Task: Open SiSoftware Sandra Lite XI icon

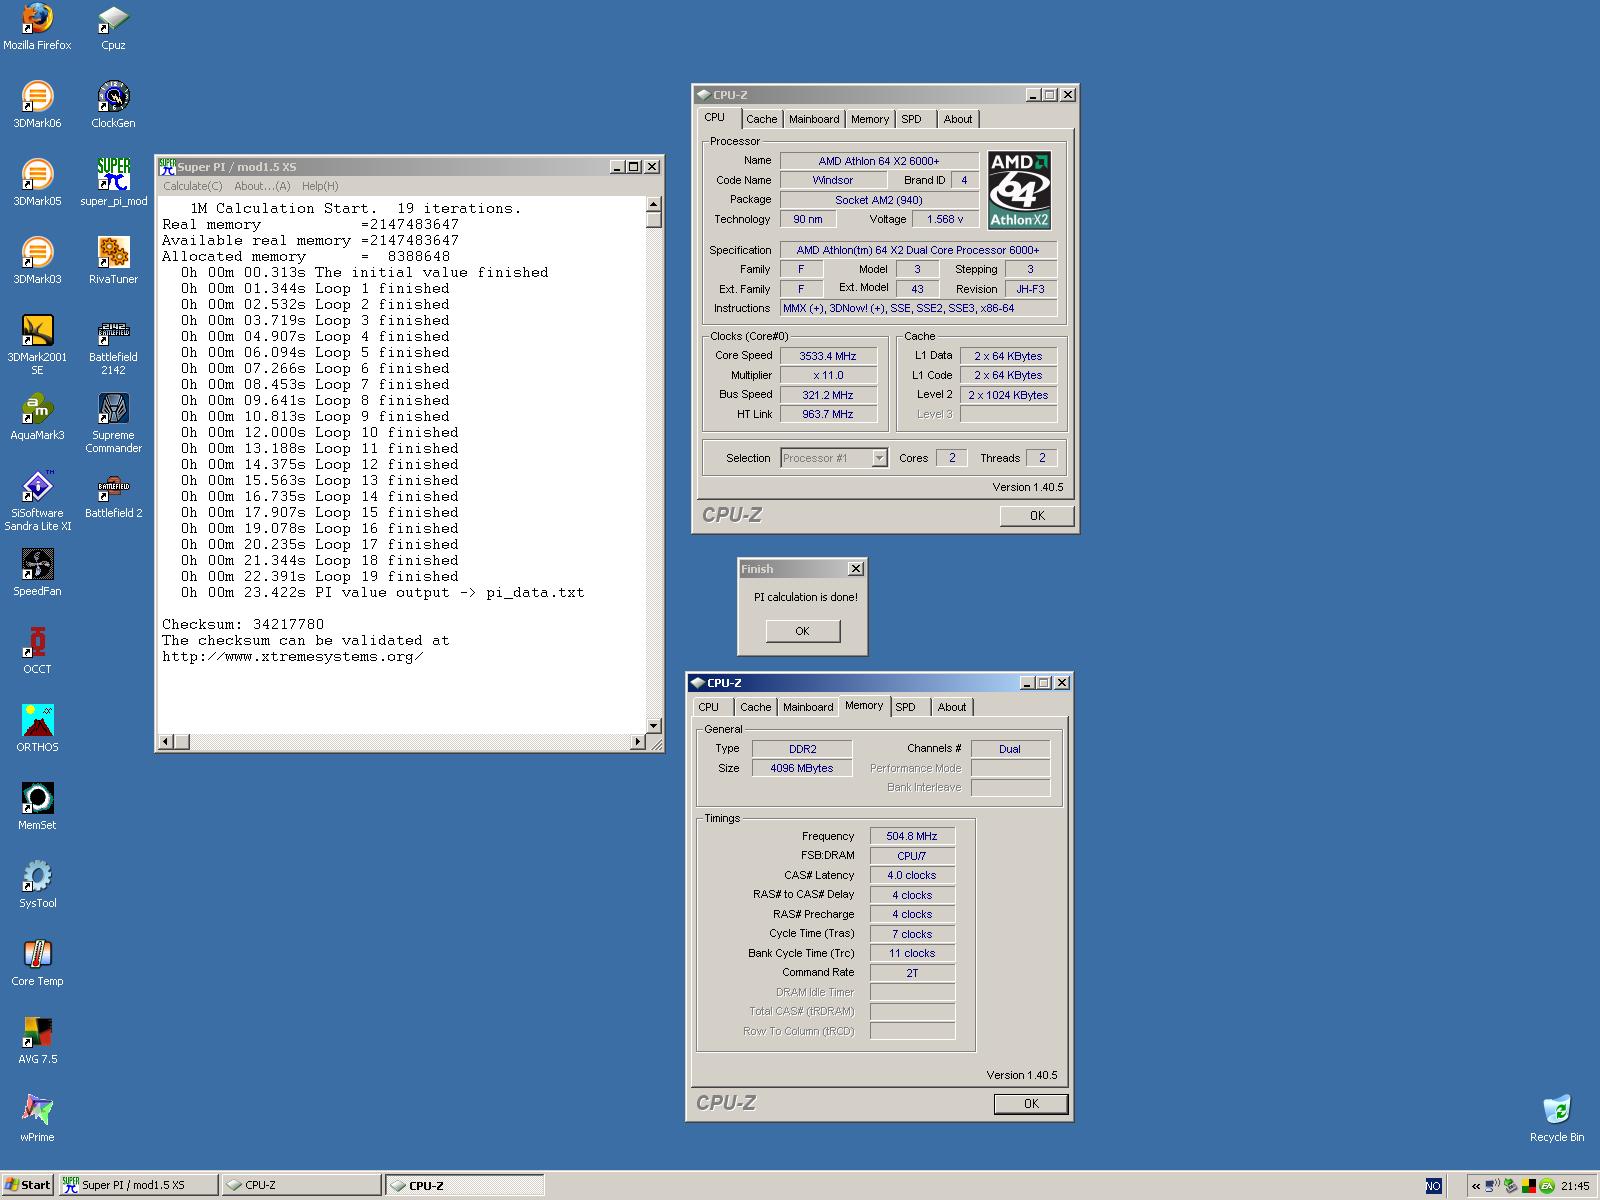Action: tap(37, 501)
